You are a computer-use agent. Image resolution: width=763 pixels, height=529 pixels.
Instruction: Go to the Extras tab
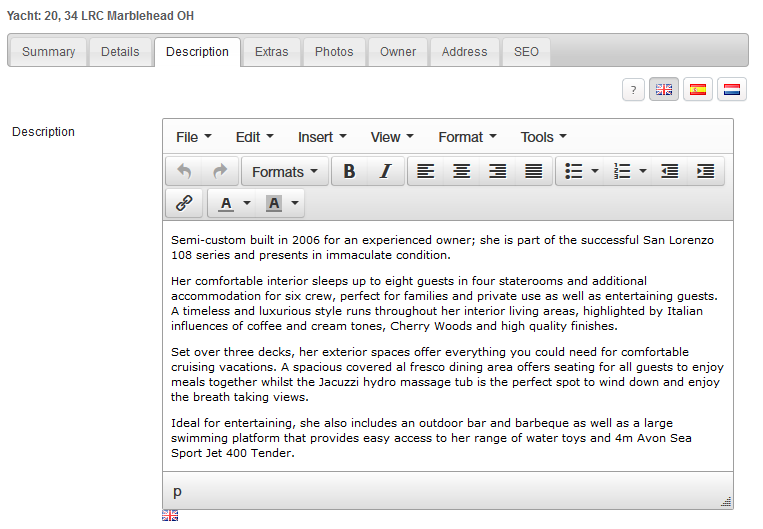coord(272,52)
